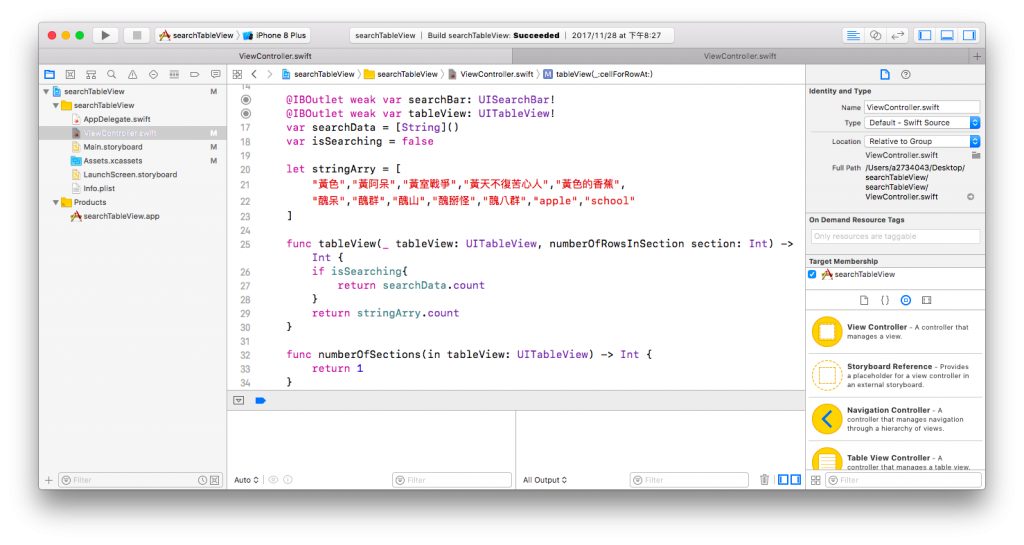Viewport: 1024px width, 545px height.
Task: Click ViewController.swift in the jump bar
Action: click(490, 74)
